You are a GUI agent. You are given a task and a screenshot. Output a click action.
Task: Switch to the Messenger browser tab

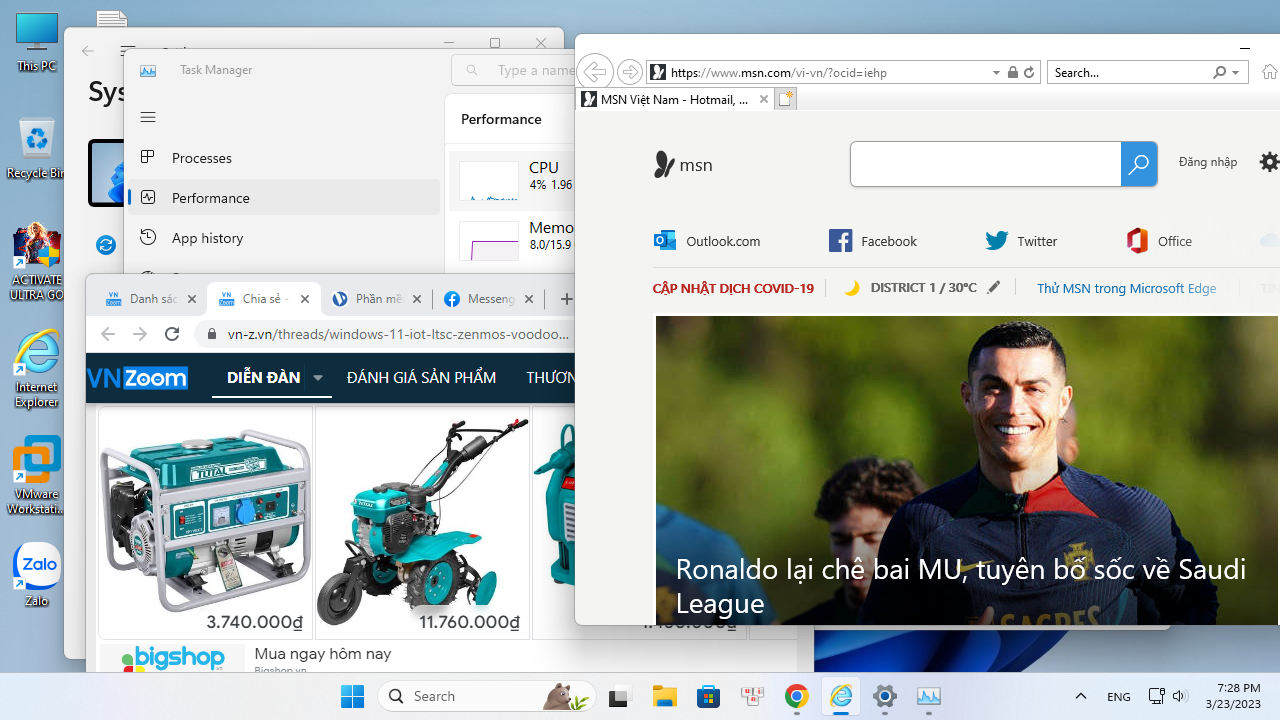coord(488,298)
